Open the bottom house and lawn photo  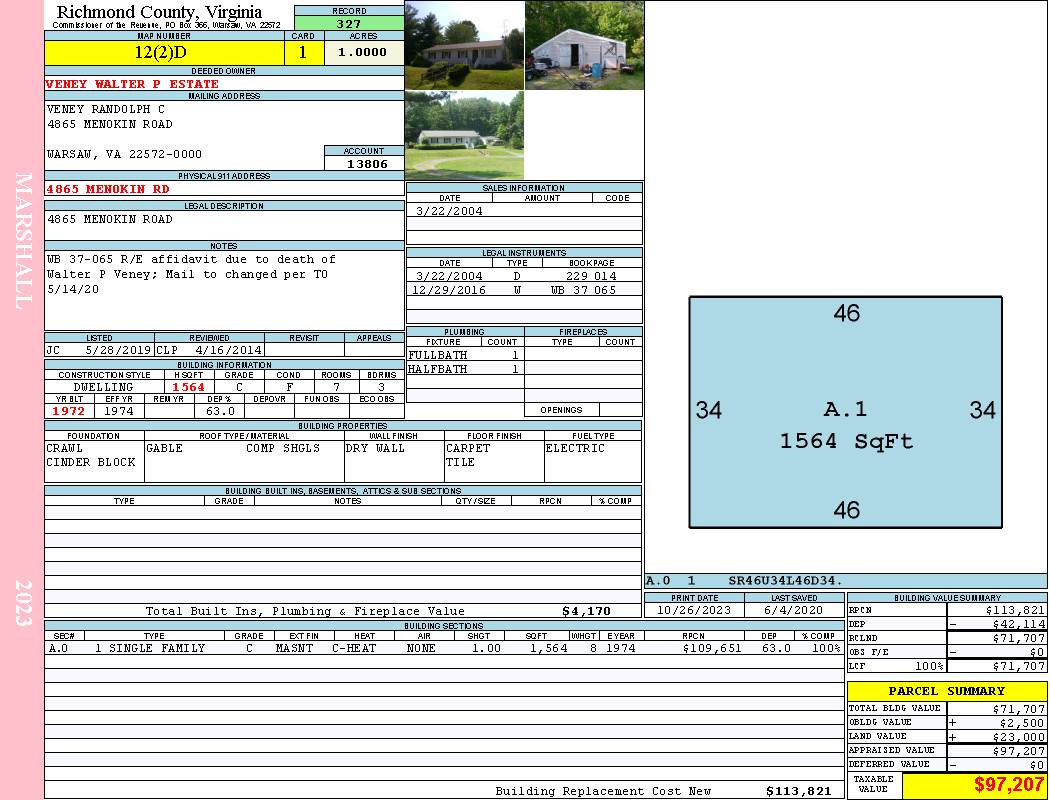point(464,135)
